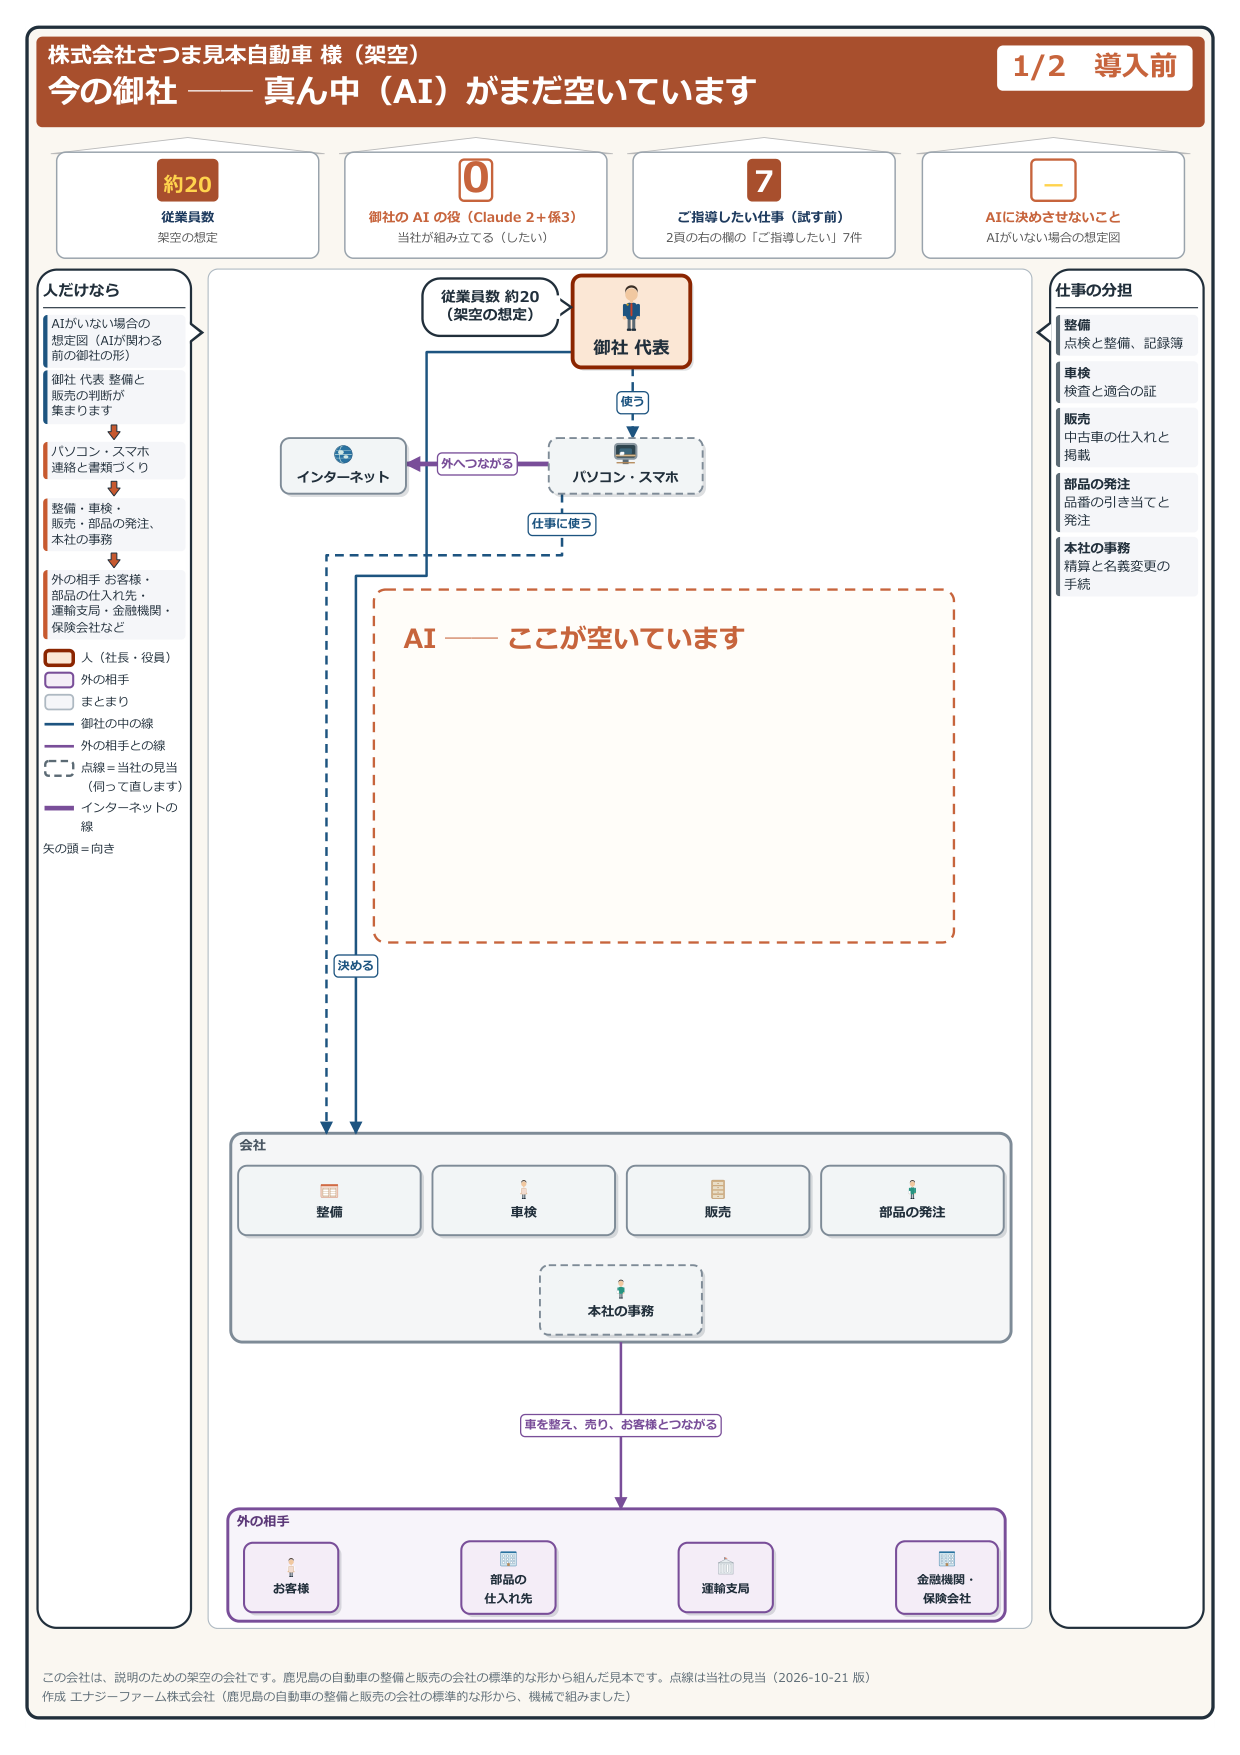Click the AIがいない場合の想定図 entry in left panel
This screenshot has height=1755, width=1240.
pos(114,340)
